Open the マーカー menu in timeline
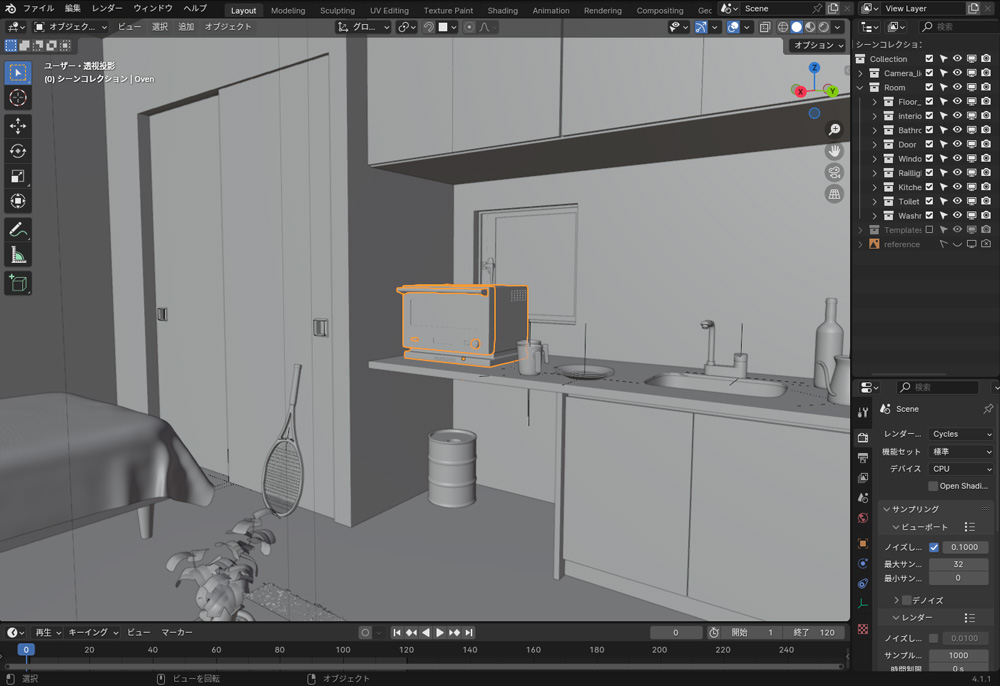Screen dimensions: 1000x686 pos(177,632)
